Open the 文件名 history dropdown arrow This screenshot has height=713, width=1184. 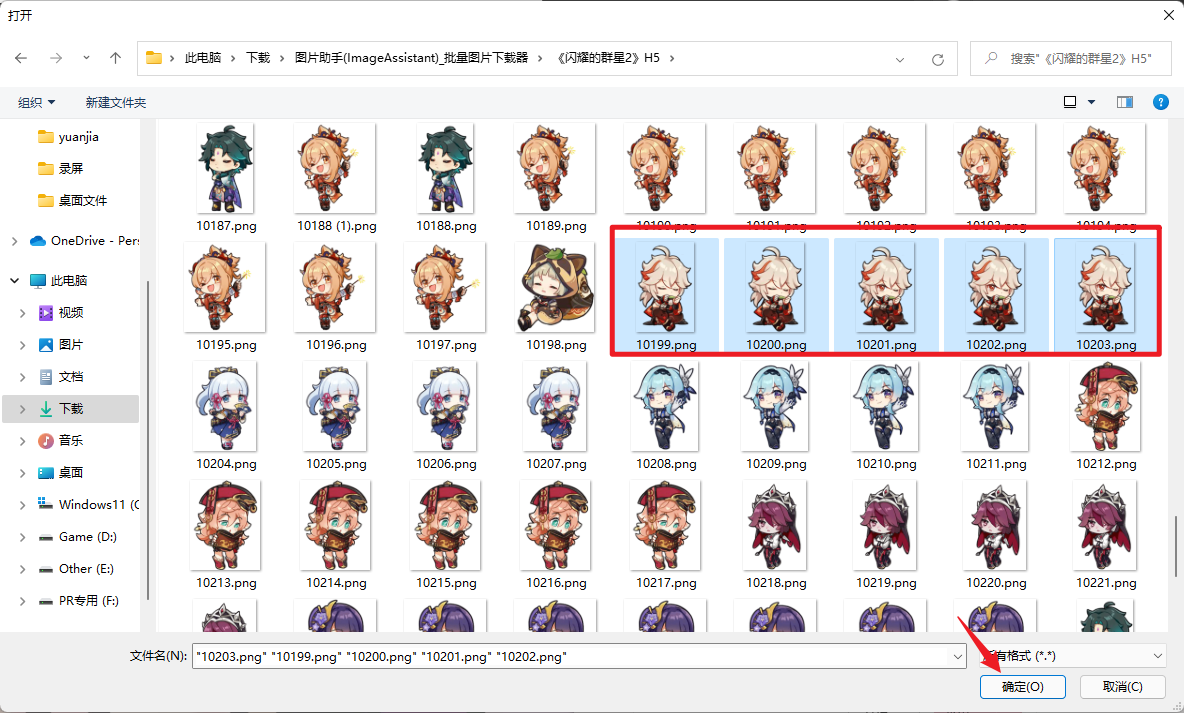(957, 656)
